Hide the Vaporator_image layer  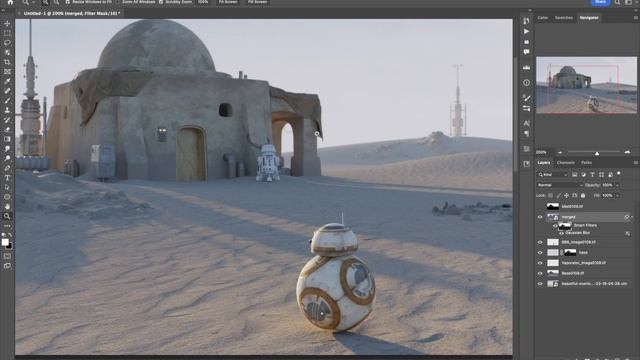pyautogui.click(x=540, y=263)
